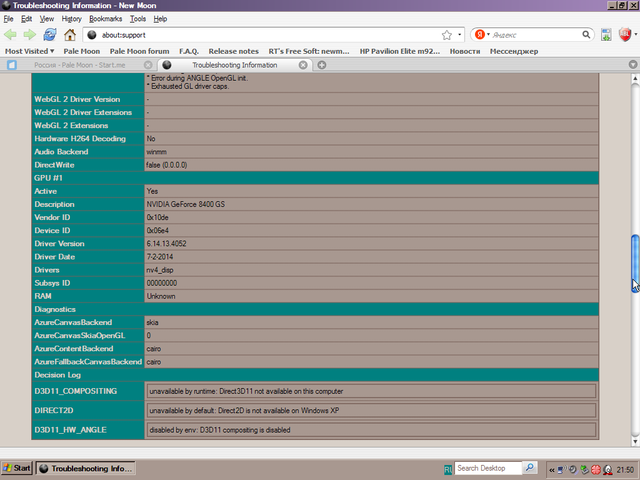Image resolution: width=640 pixels, height=480 pixels.
Task: Click the Yandex search engine logo
Action: [480, 35]
